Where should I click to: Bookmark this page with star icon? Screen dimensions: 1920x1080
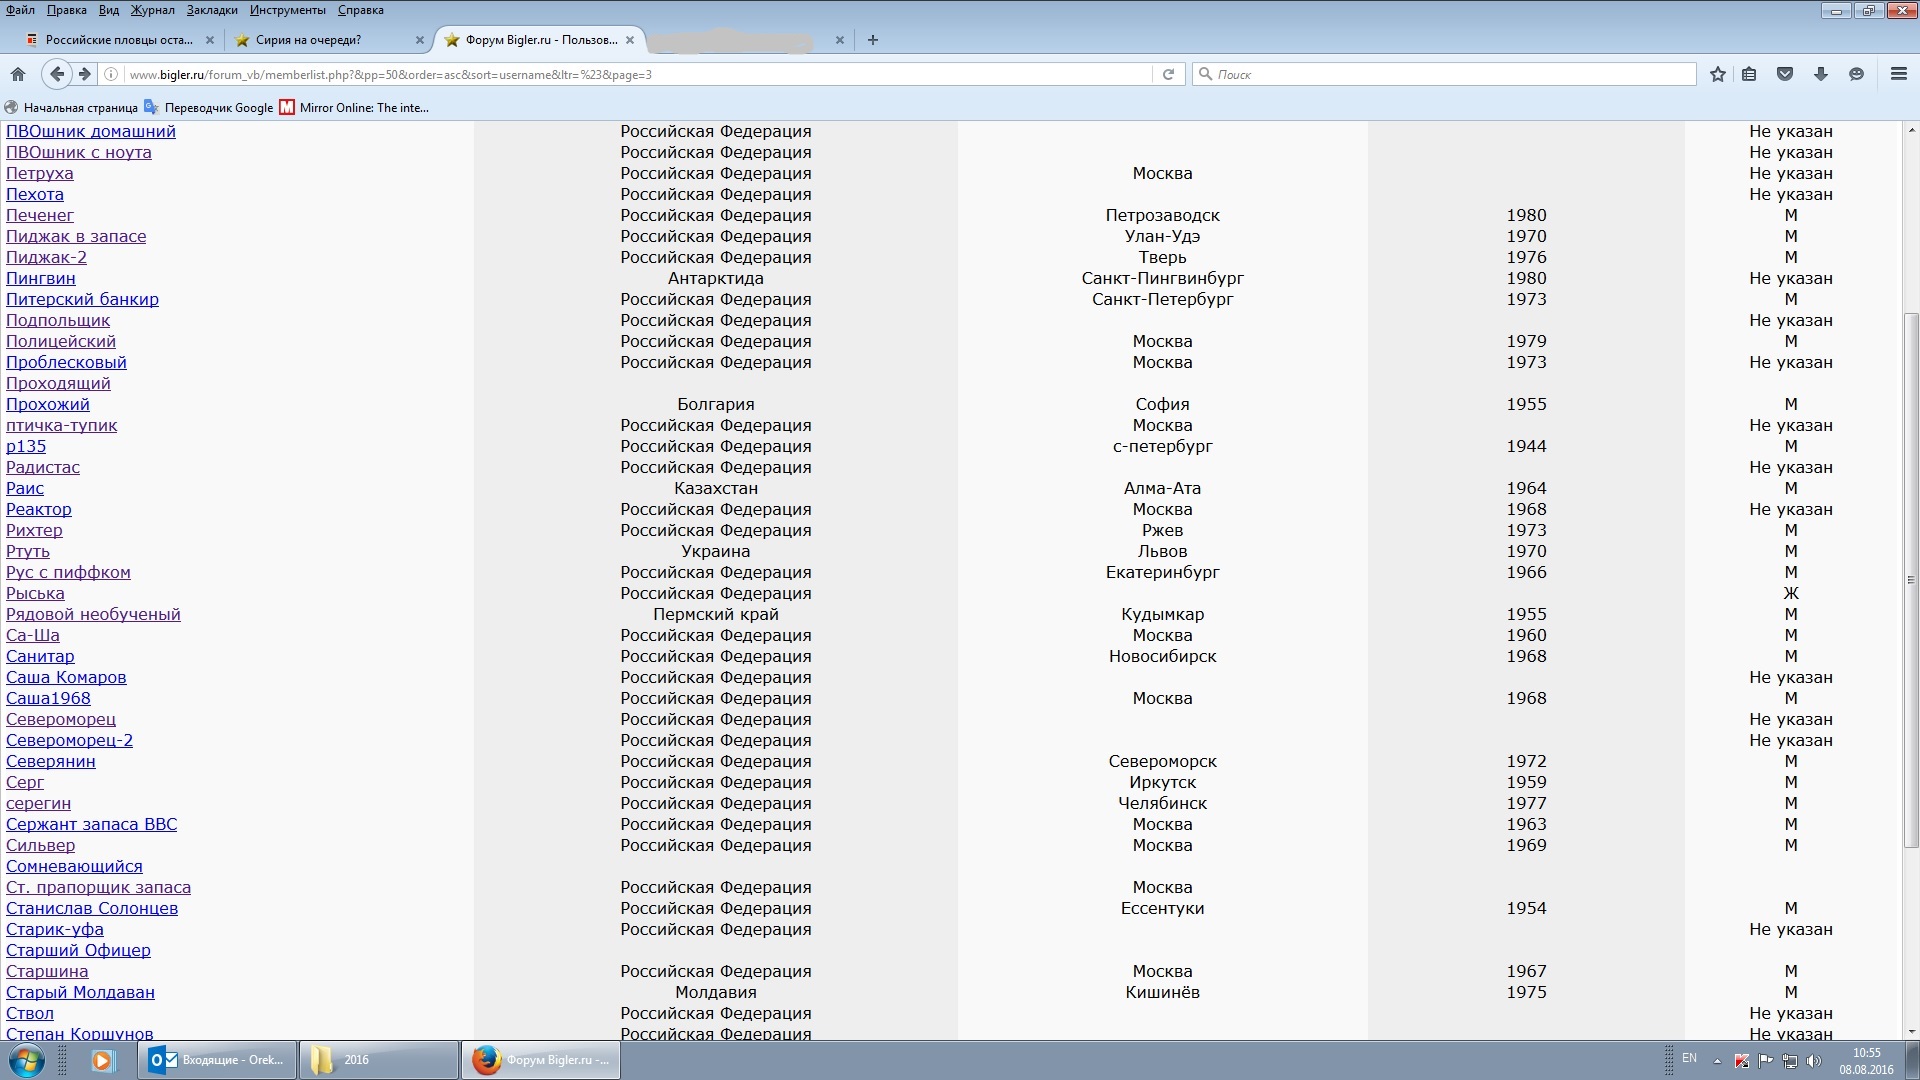(1717, 74)
